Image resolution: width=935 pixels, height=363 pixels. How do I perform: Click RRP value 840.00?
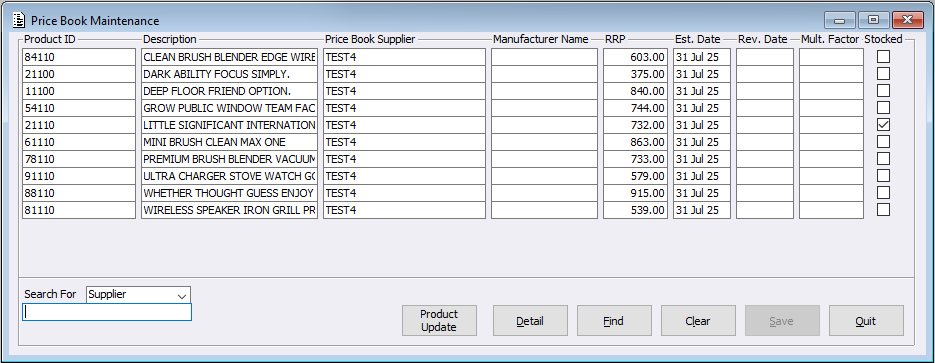pos(636,91)
